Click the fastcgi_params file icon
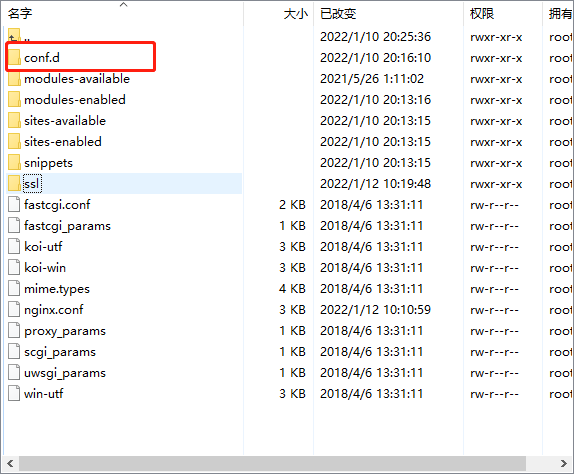 (14, 225)
